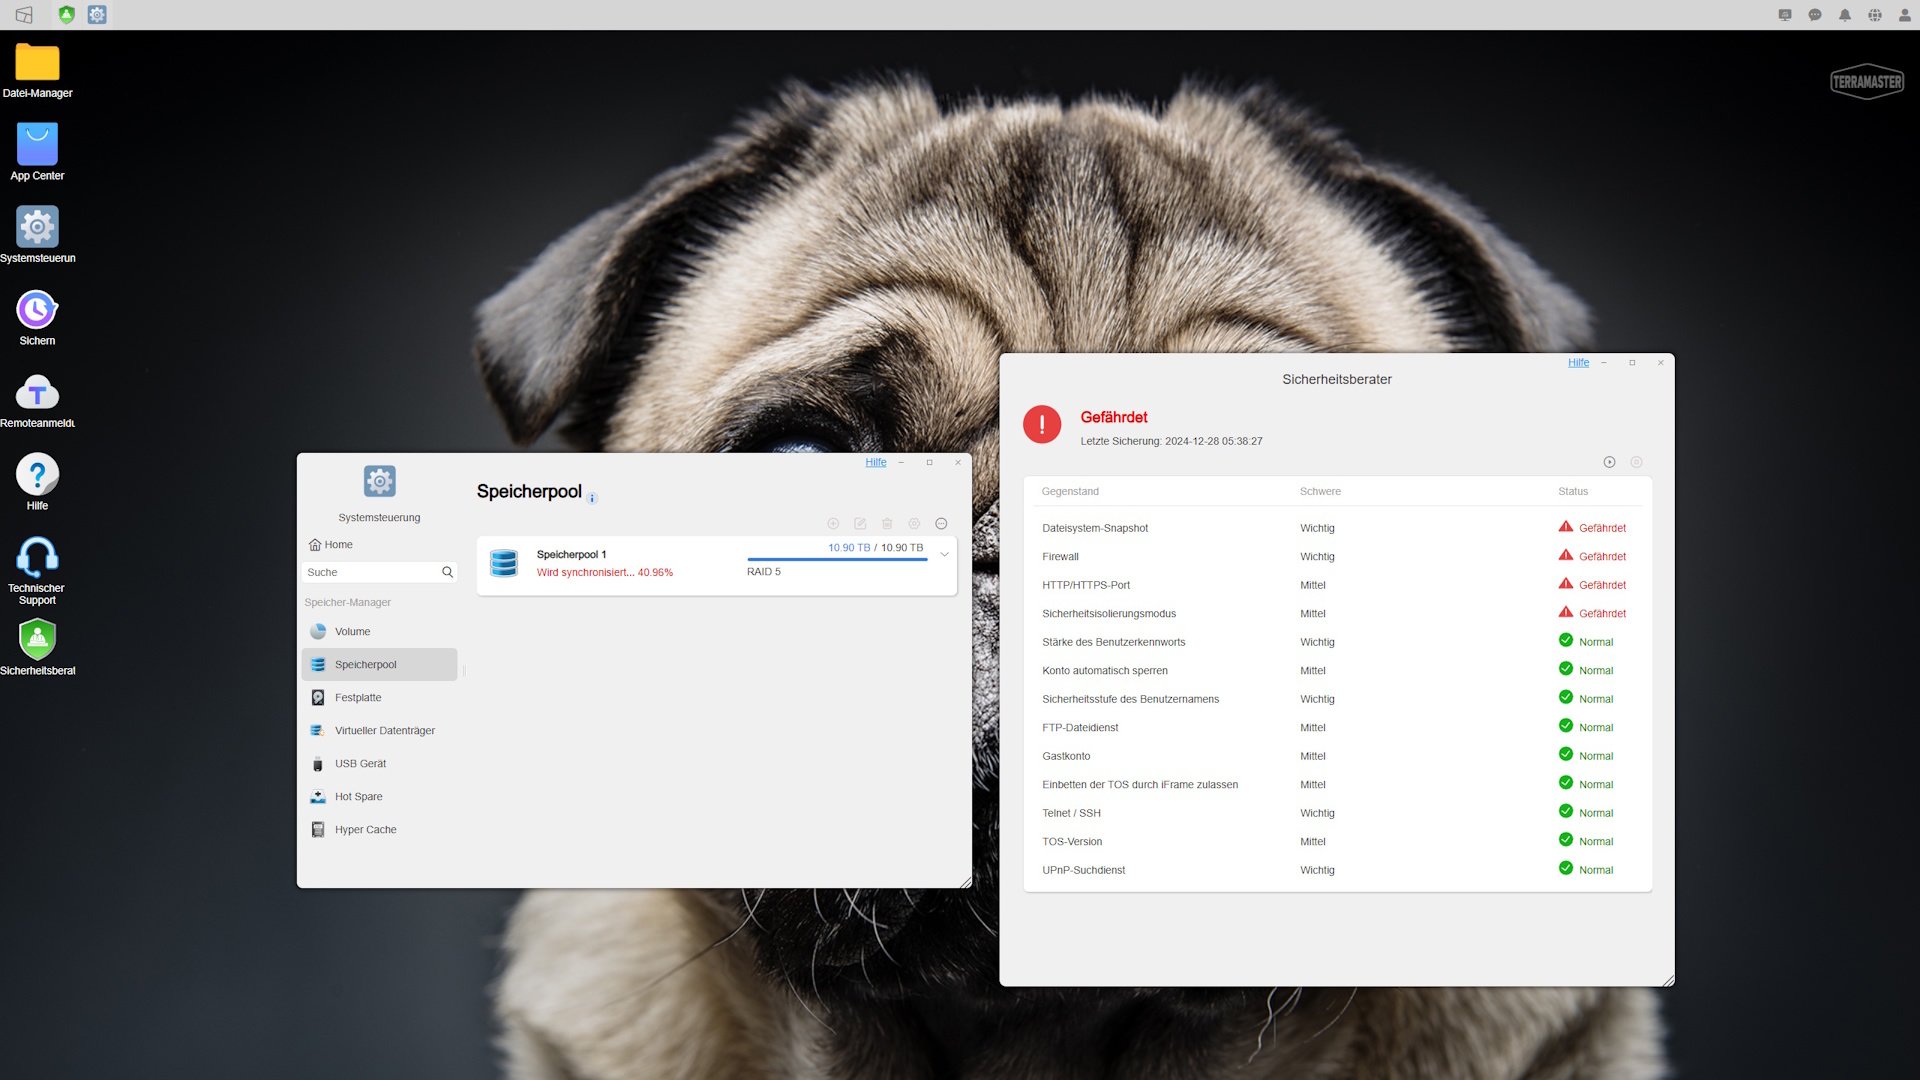The height and width of the screenshot is (1080, 1920).
Task: Select Sicherheitsstufe des Benutzernamens row
Action: coord(1337,699)
